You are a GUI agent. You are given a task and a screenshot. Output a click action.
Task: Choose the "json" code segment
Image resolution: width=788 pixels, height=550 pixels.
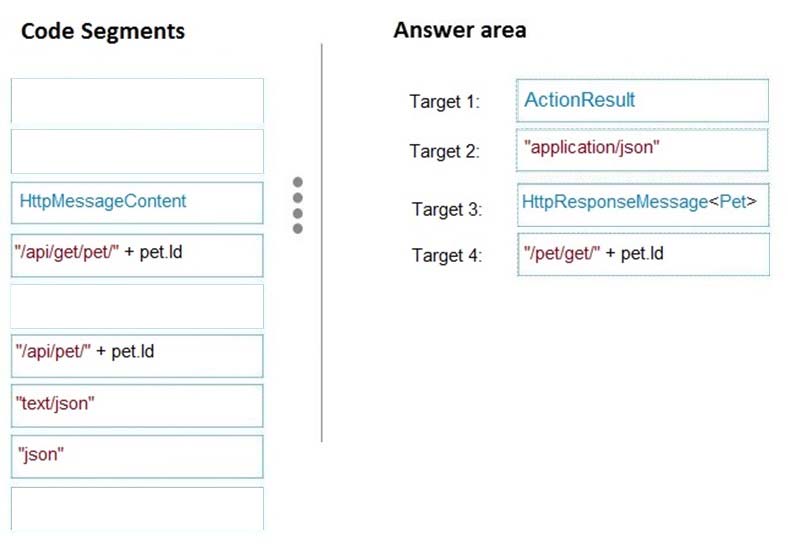137,456
